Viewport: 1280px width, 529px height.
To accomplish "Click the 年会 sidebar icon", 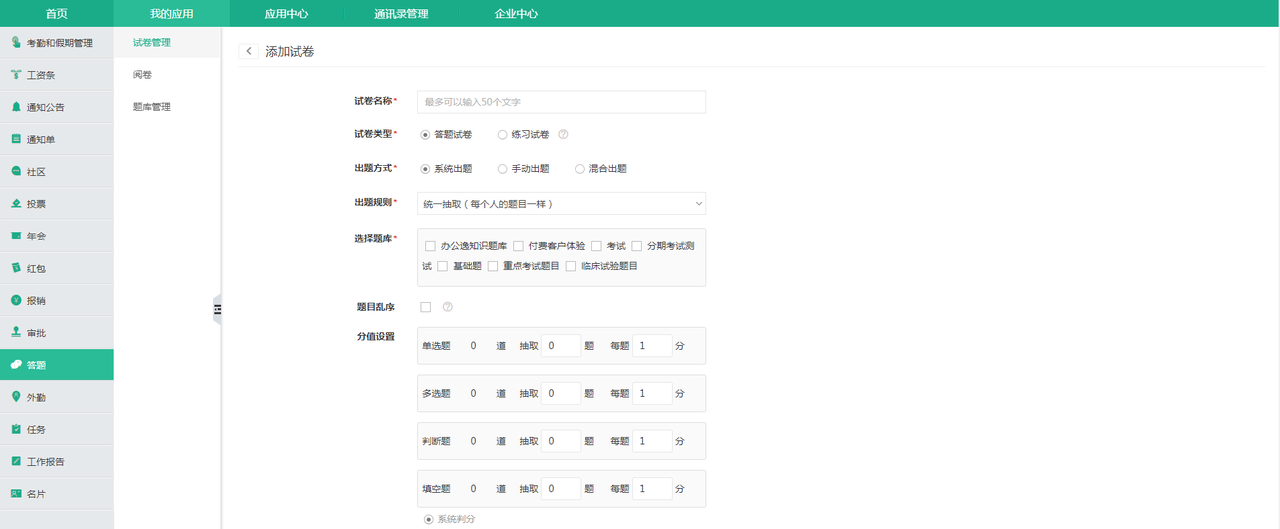I will pos(16,236).
